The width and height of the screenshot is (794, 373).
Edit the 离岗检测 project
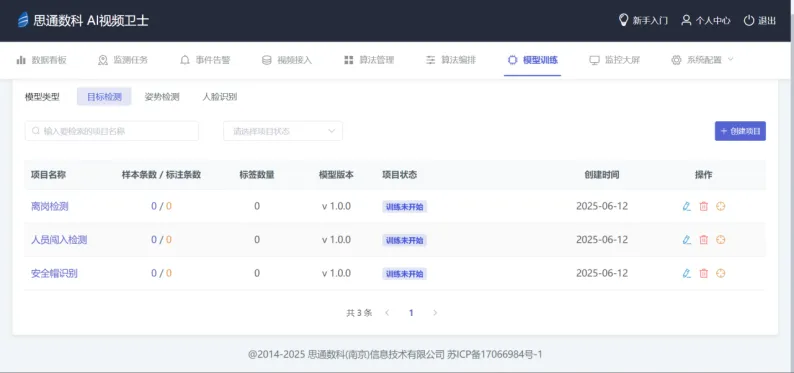tap(687, 206)
